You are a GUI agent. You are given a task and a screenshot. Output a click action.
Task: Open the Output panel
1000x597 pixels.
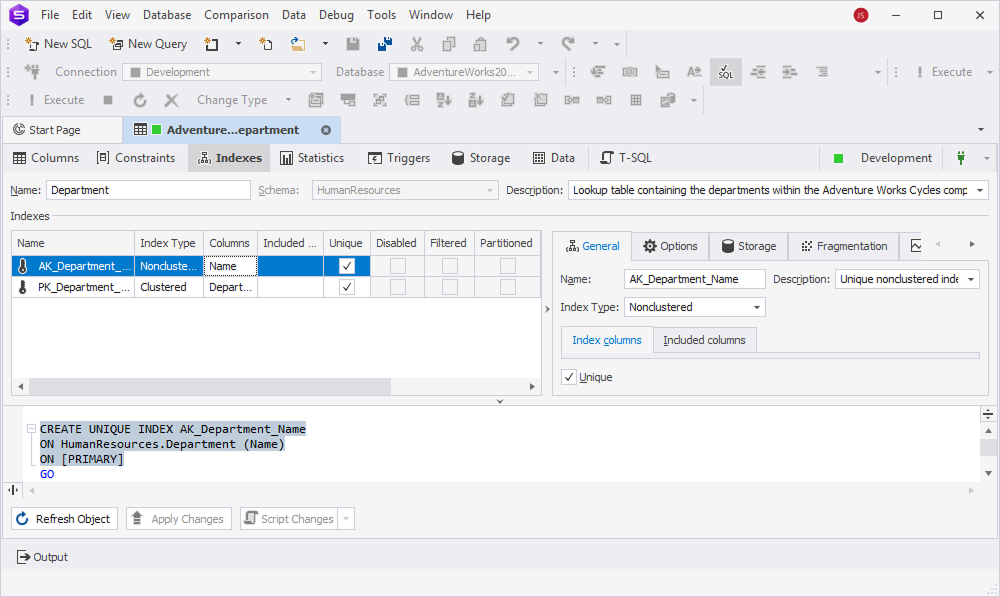(42, 557)
